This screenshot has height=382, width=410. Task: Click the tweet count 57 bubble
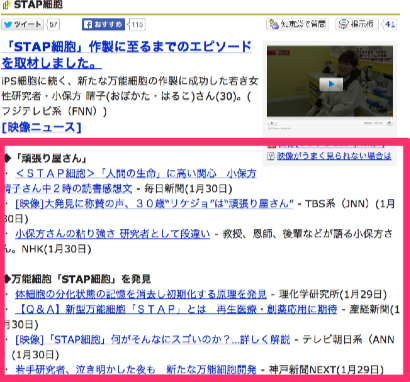[x=53, y=24]
